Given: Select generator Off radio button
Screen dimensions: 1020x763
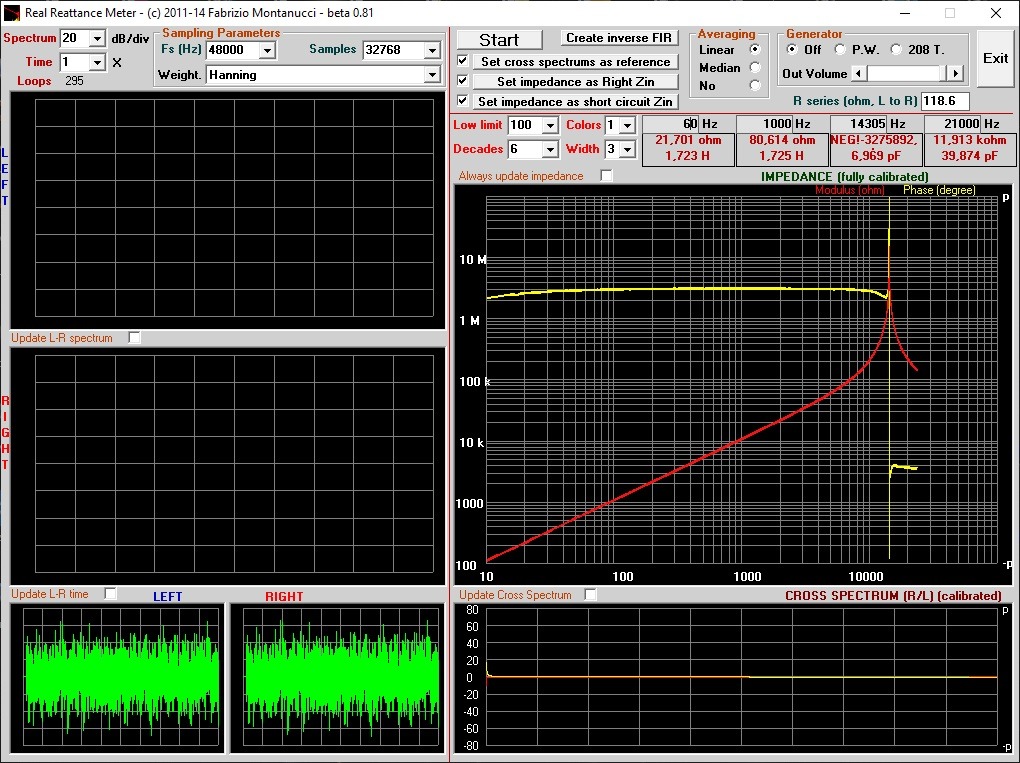Looking at the screenshot, I should point(792,49).
